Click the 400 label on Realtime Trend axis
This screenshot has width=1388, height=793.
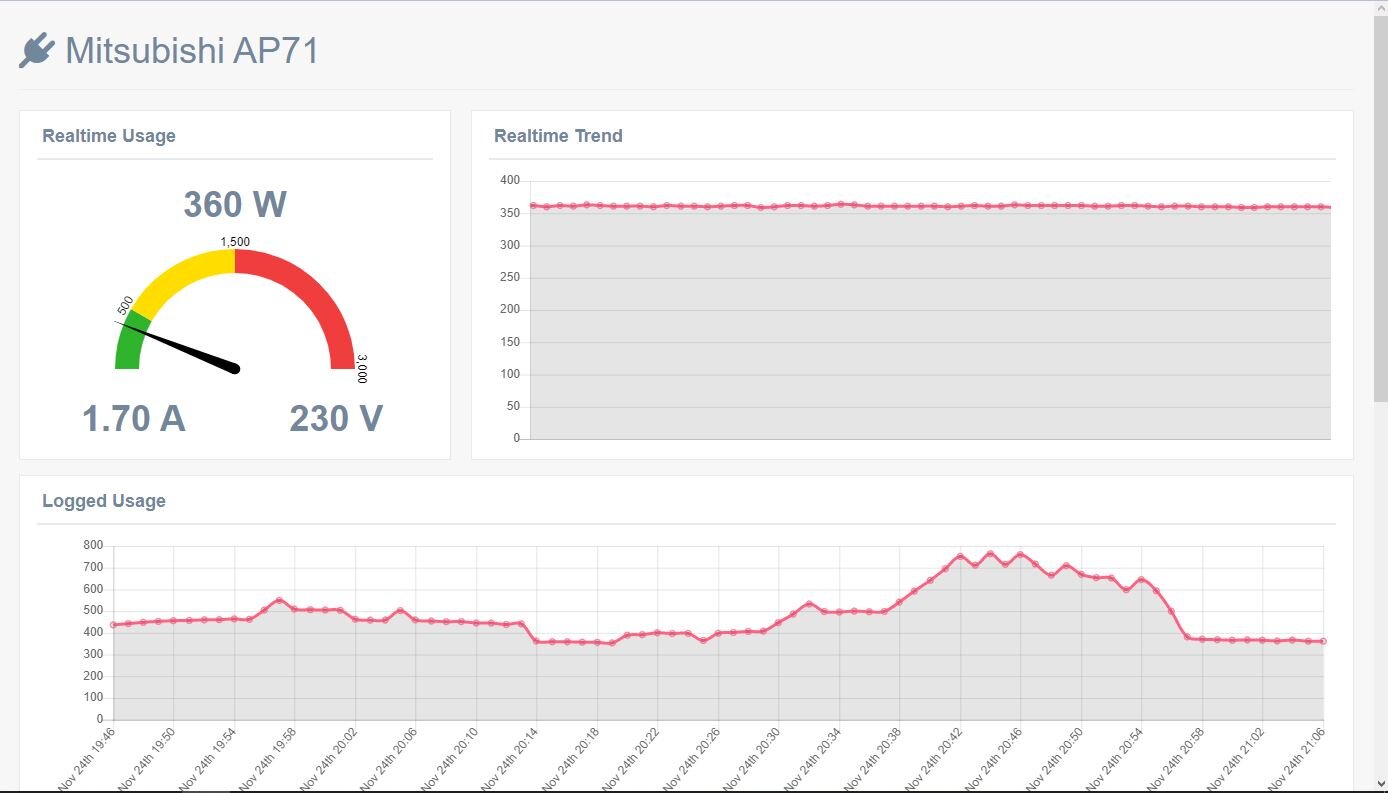pos(510,180)
